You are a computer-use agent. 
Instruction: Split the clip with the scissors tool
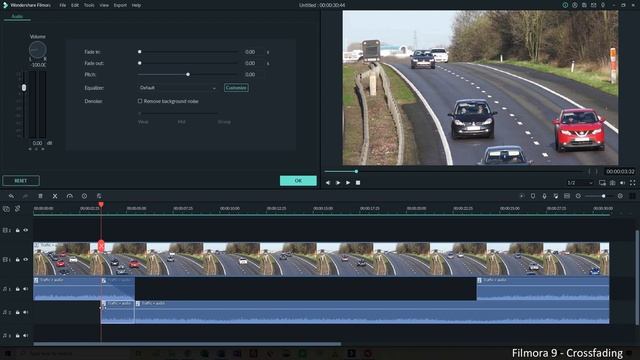pyautogui.click(x=55, y=196)
